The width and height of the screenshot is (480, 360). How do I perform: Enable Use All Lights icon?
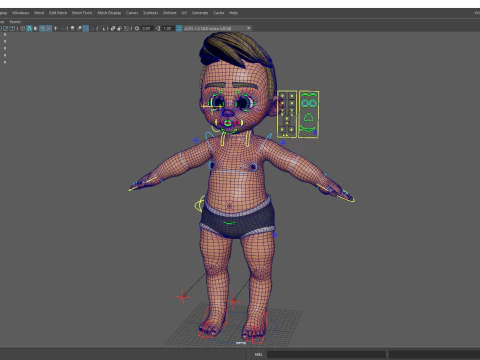pos(55,28)
